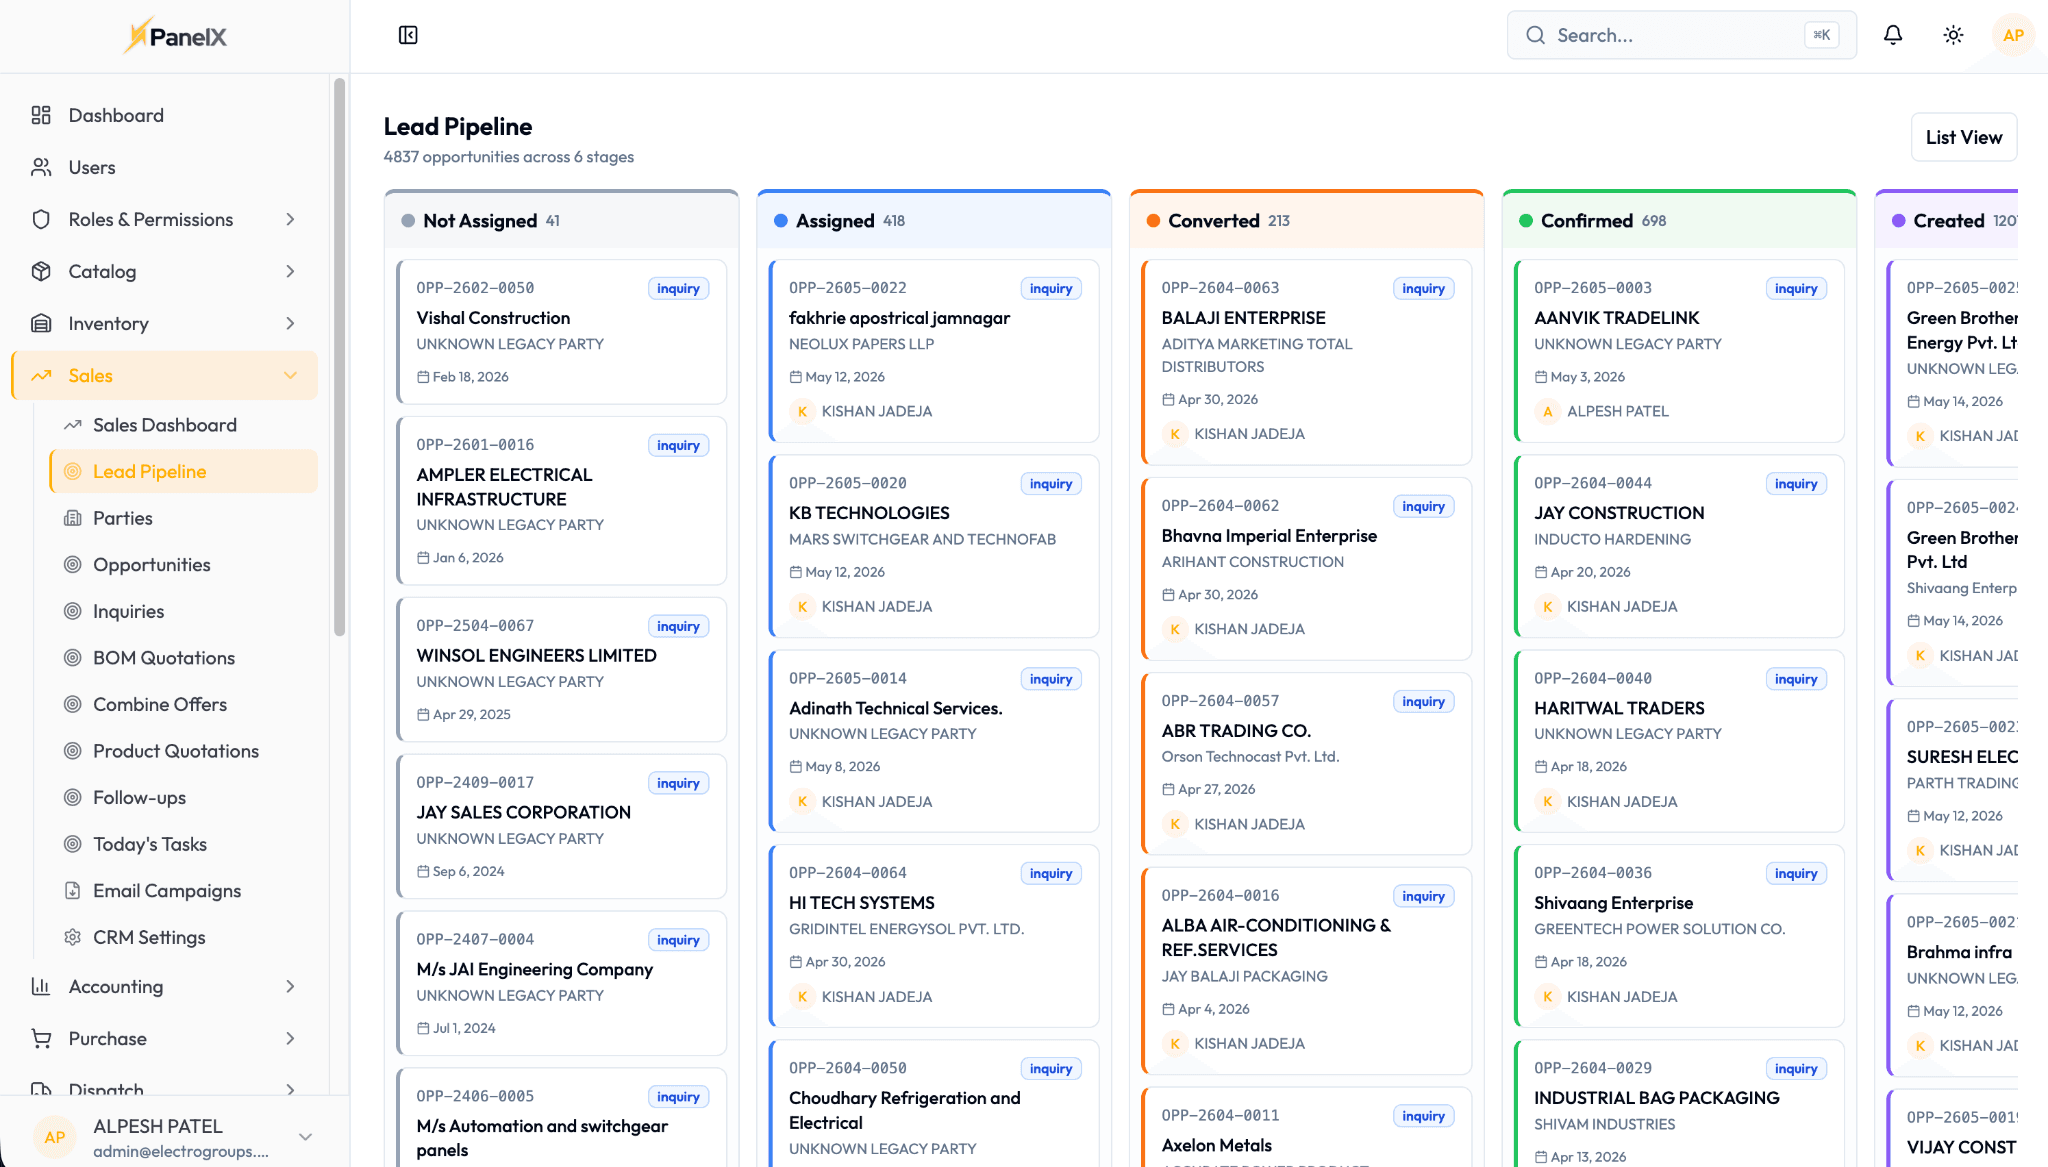Open the BALAJI ENTERPRISE lead card
The height and width of the screenshot is (1167, 2048).
coord(1307,362)
